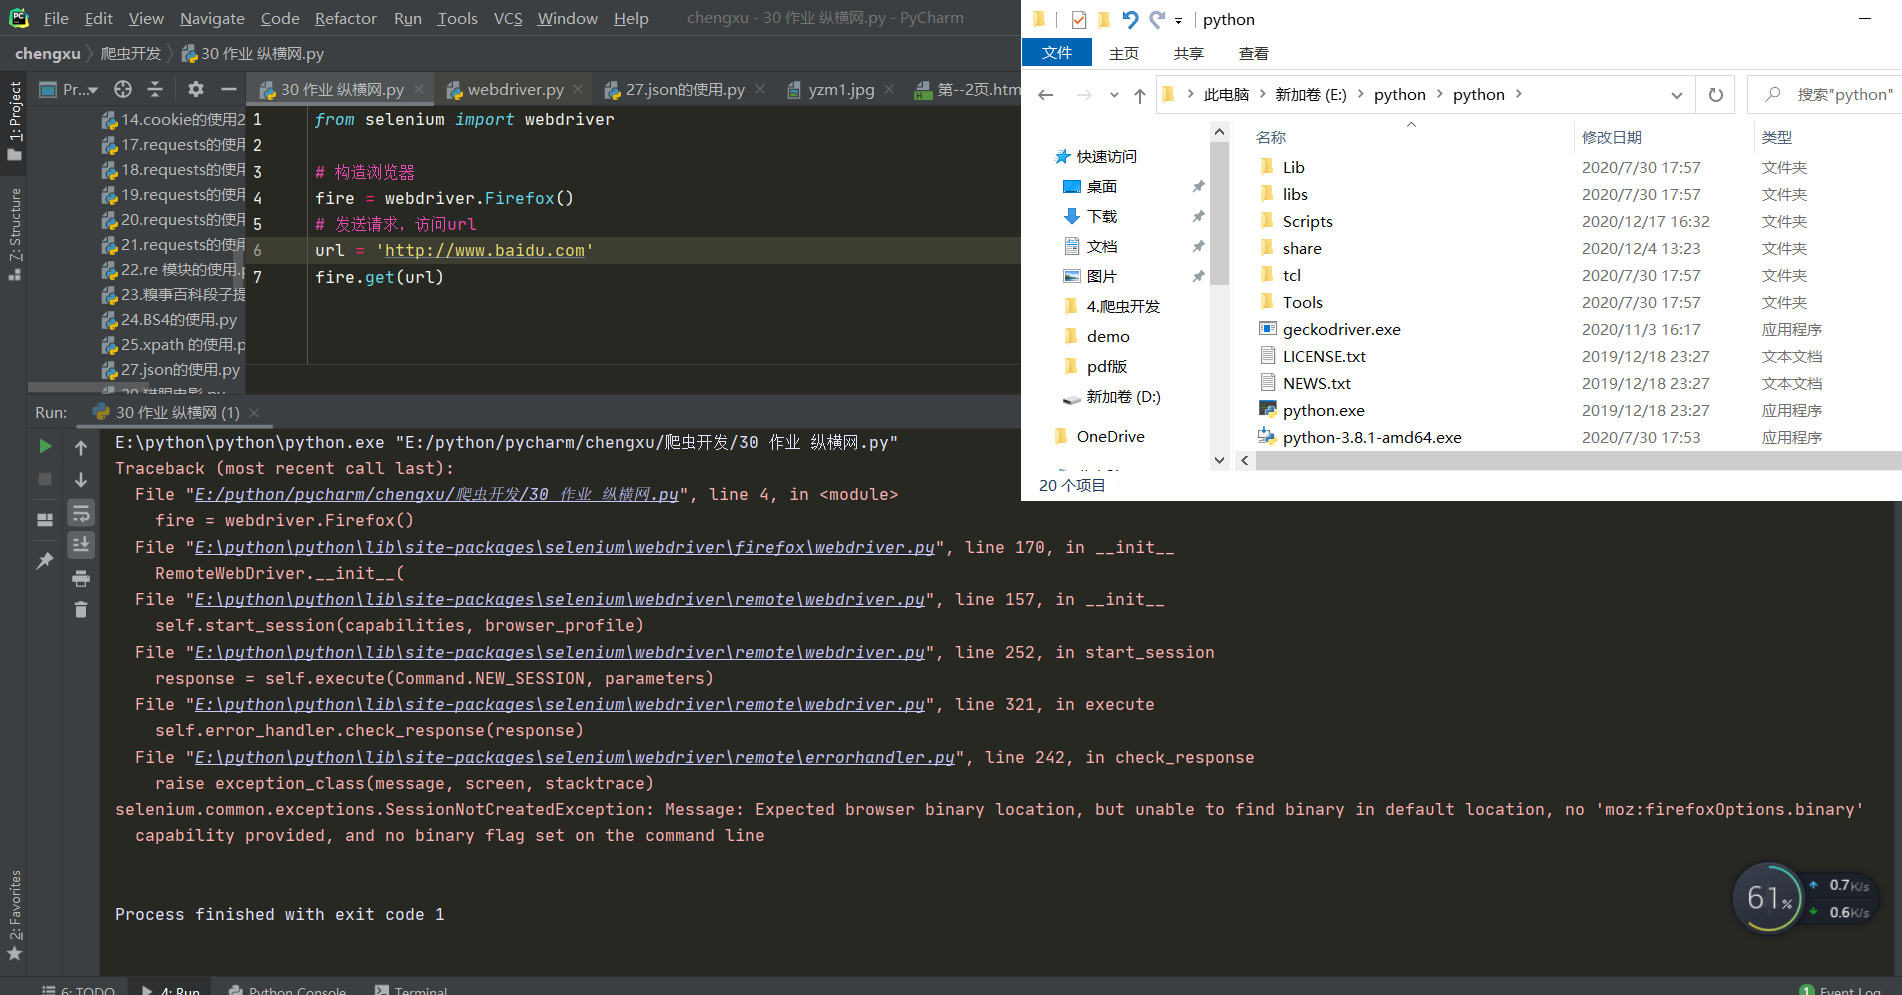Switch to the 27.json的使用.py editor tab
1902x995 pixels.
685,89
